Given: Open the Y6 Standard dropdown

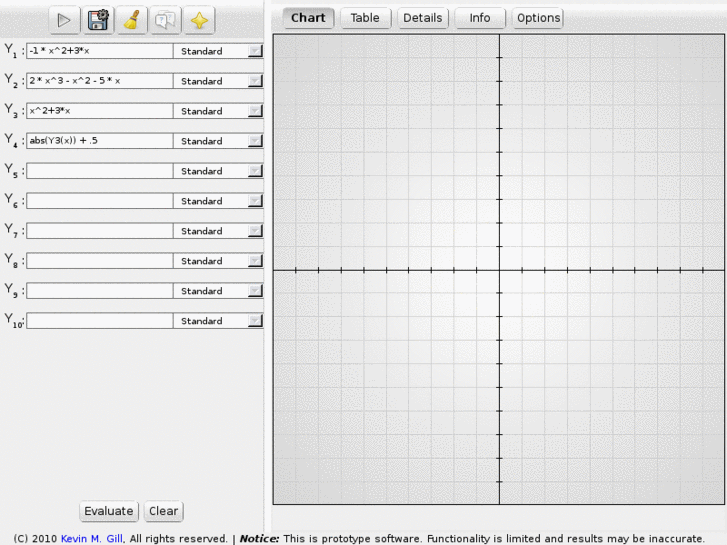Looking at the screenshot, I should [x=218, y=201].
